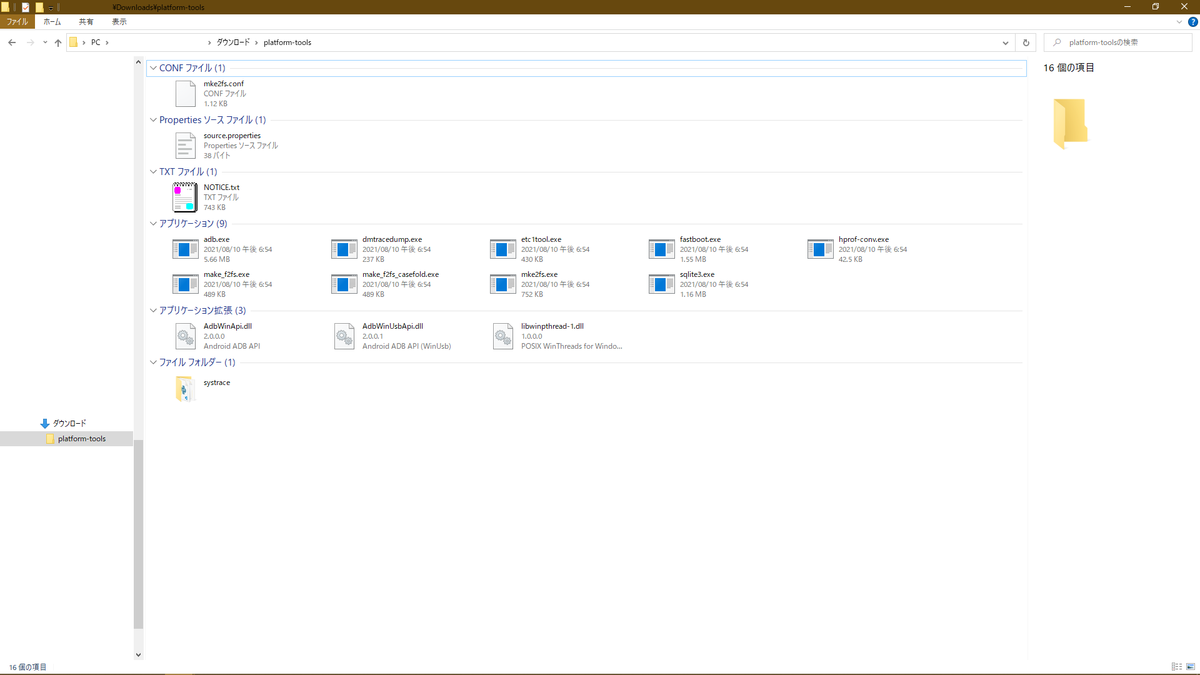This screenshot has height=675, width=1200.
Task: Click the navigation pane scroll down arrow
Action: (138, 655)
